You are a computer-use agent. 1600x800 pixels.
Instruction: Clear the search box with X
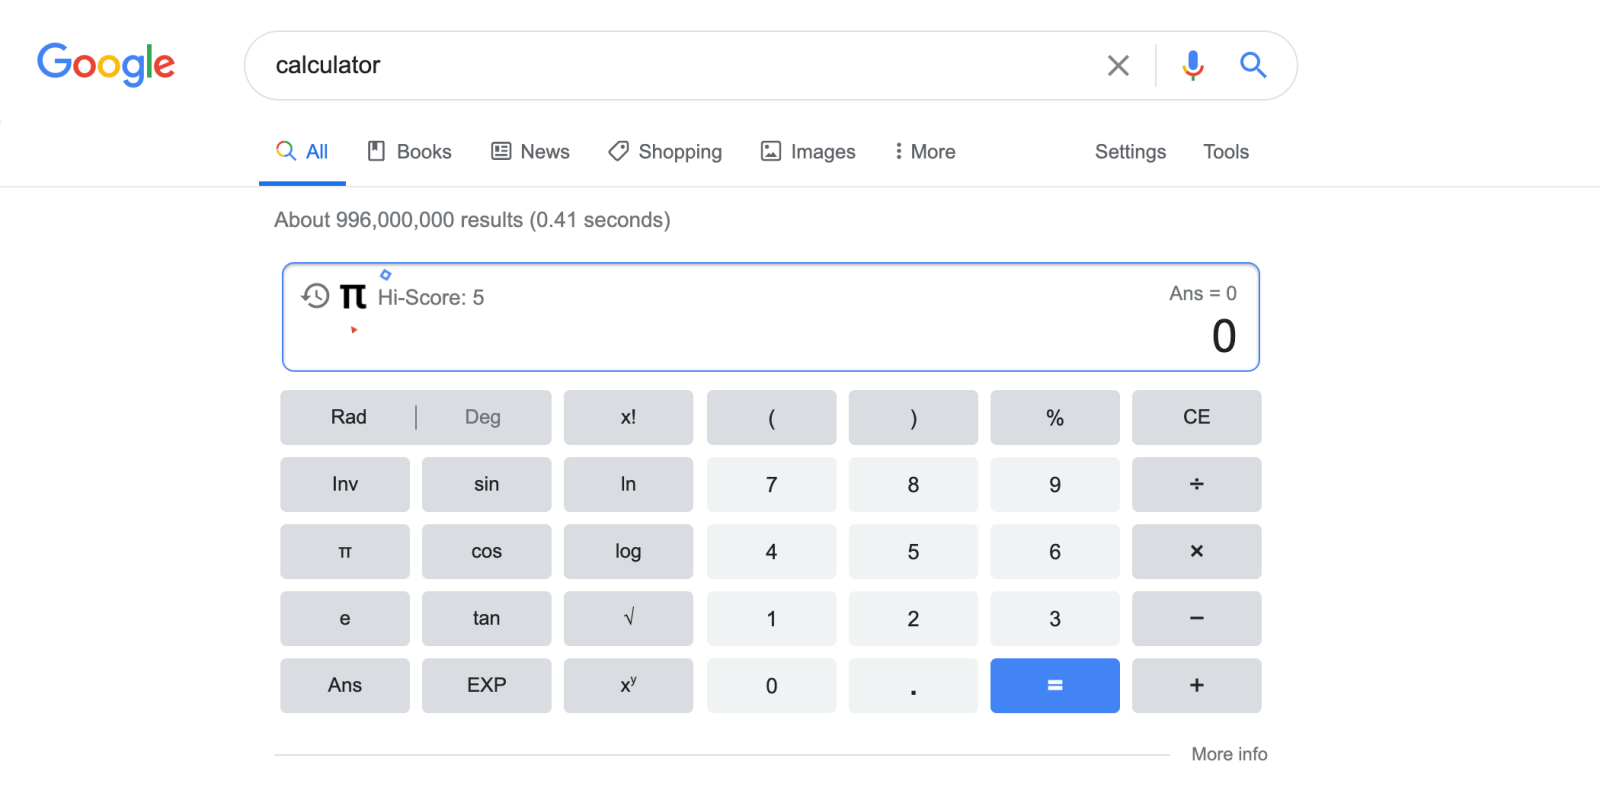click(1118, 66)
